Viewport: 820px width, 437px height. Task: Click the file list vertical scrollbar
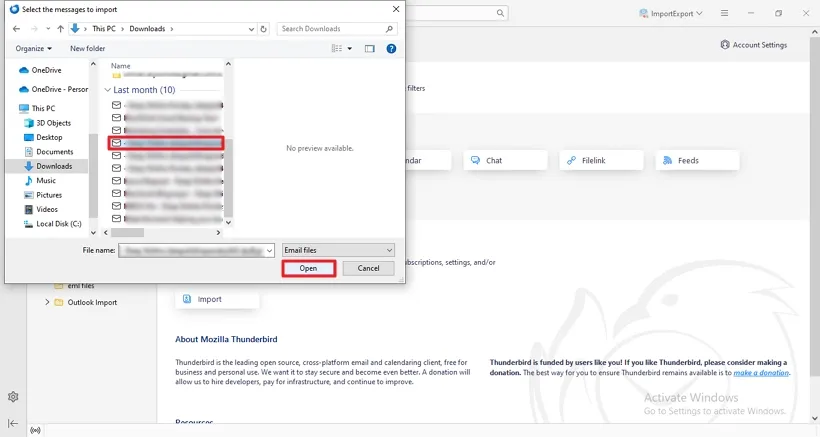click(x=228, y=178)
